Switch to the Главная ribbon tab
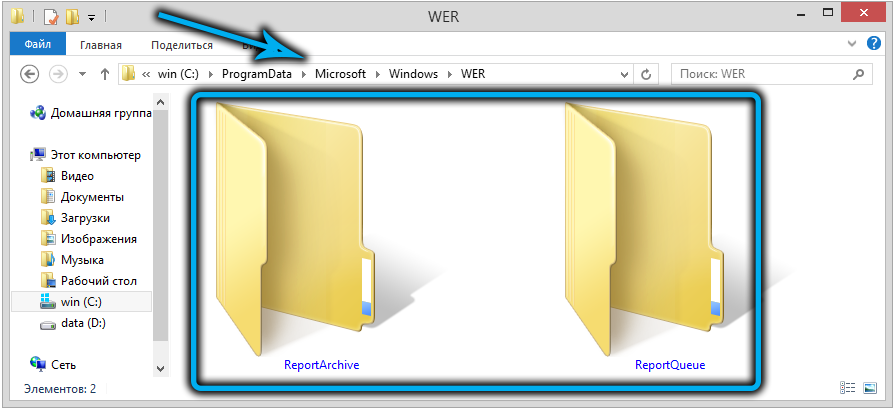Image resolution: width=895 pixels, height=409 pixels. point(101,45)
